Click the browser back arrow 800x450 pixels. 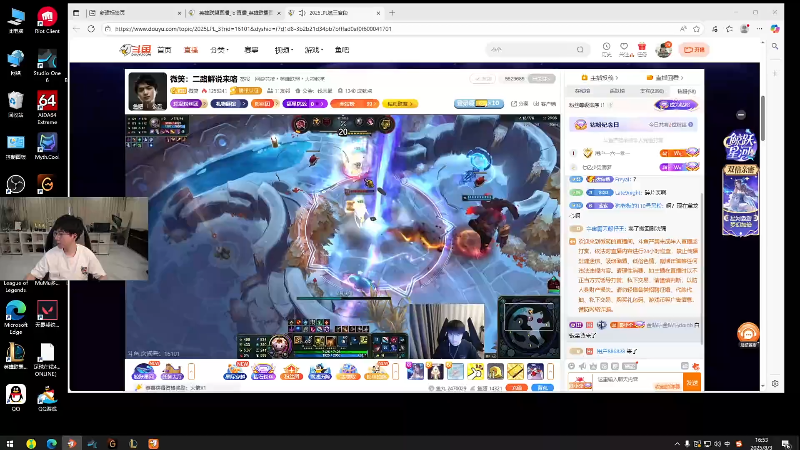click(77, 29)
